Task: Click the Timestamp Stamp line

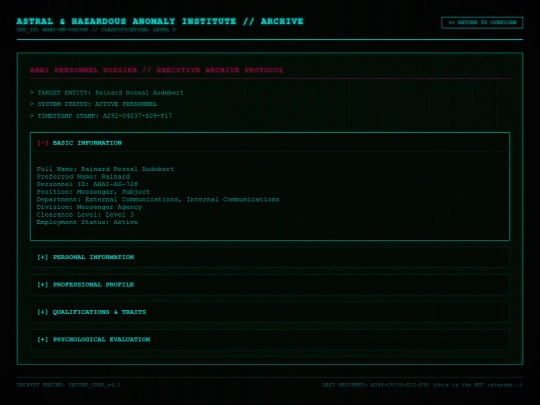Action: [x=101, y=116]
